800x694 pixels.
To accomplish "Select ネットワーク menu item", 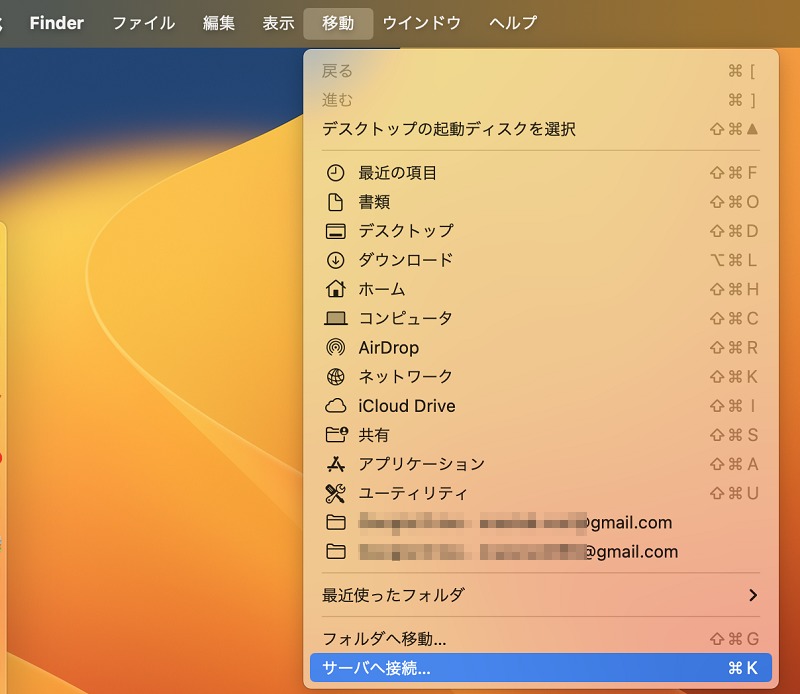I will pyautogui.click(x=541, y=377).
